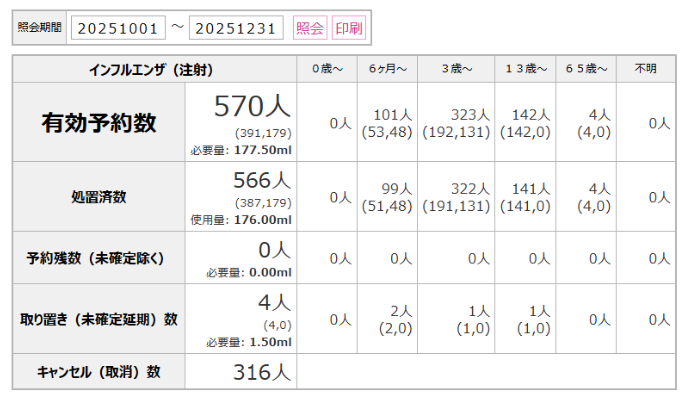Focus the start date field 20251001
This screenshot has height=397, width=688.
(x=118, y=28)
